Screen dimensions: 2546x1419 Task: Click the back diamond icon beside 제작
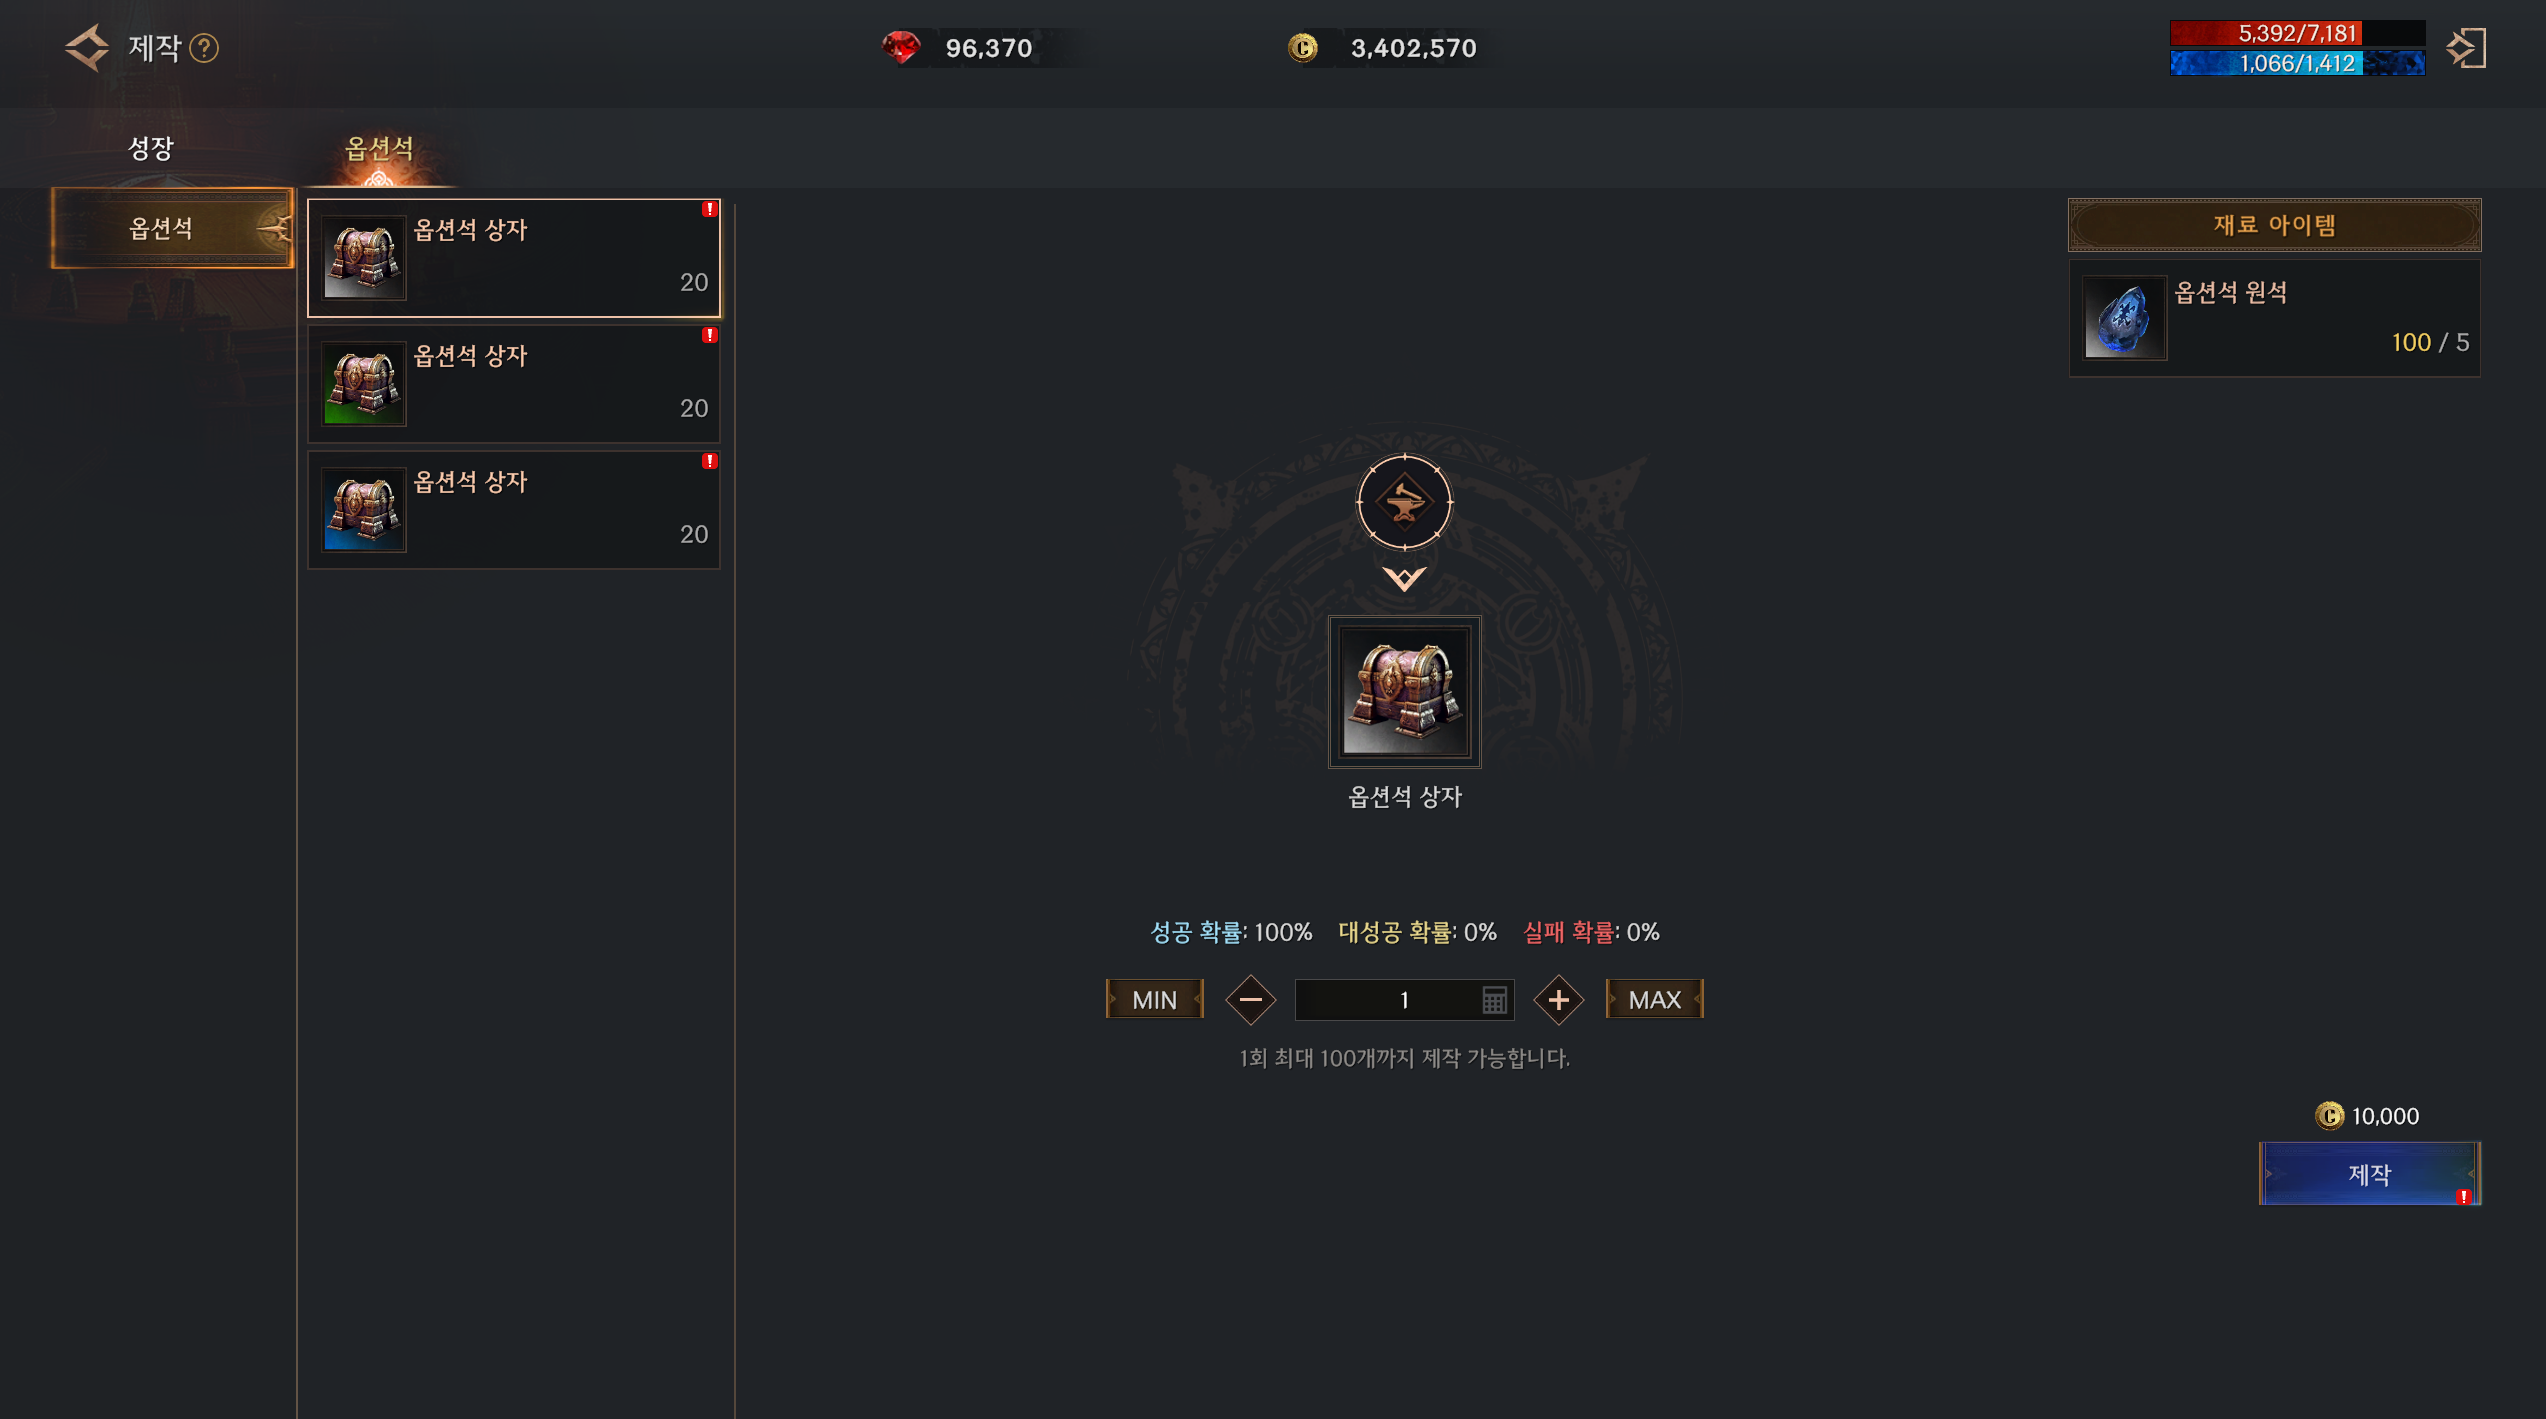(x=87, y=48)
